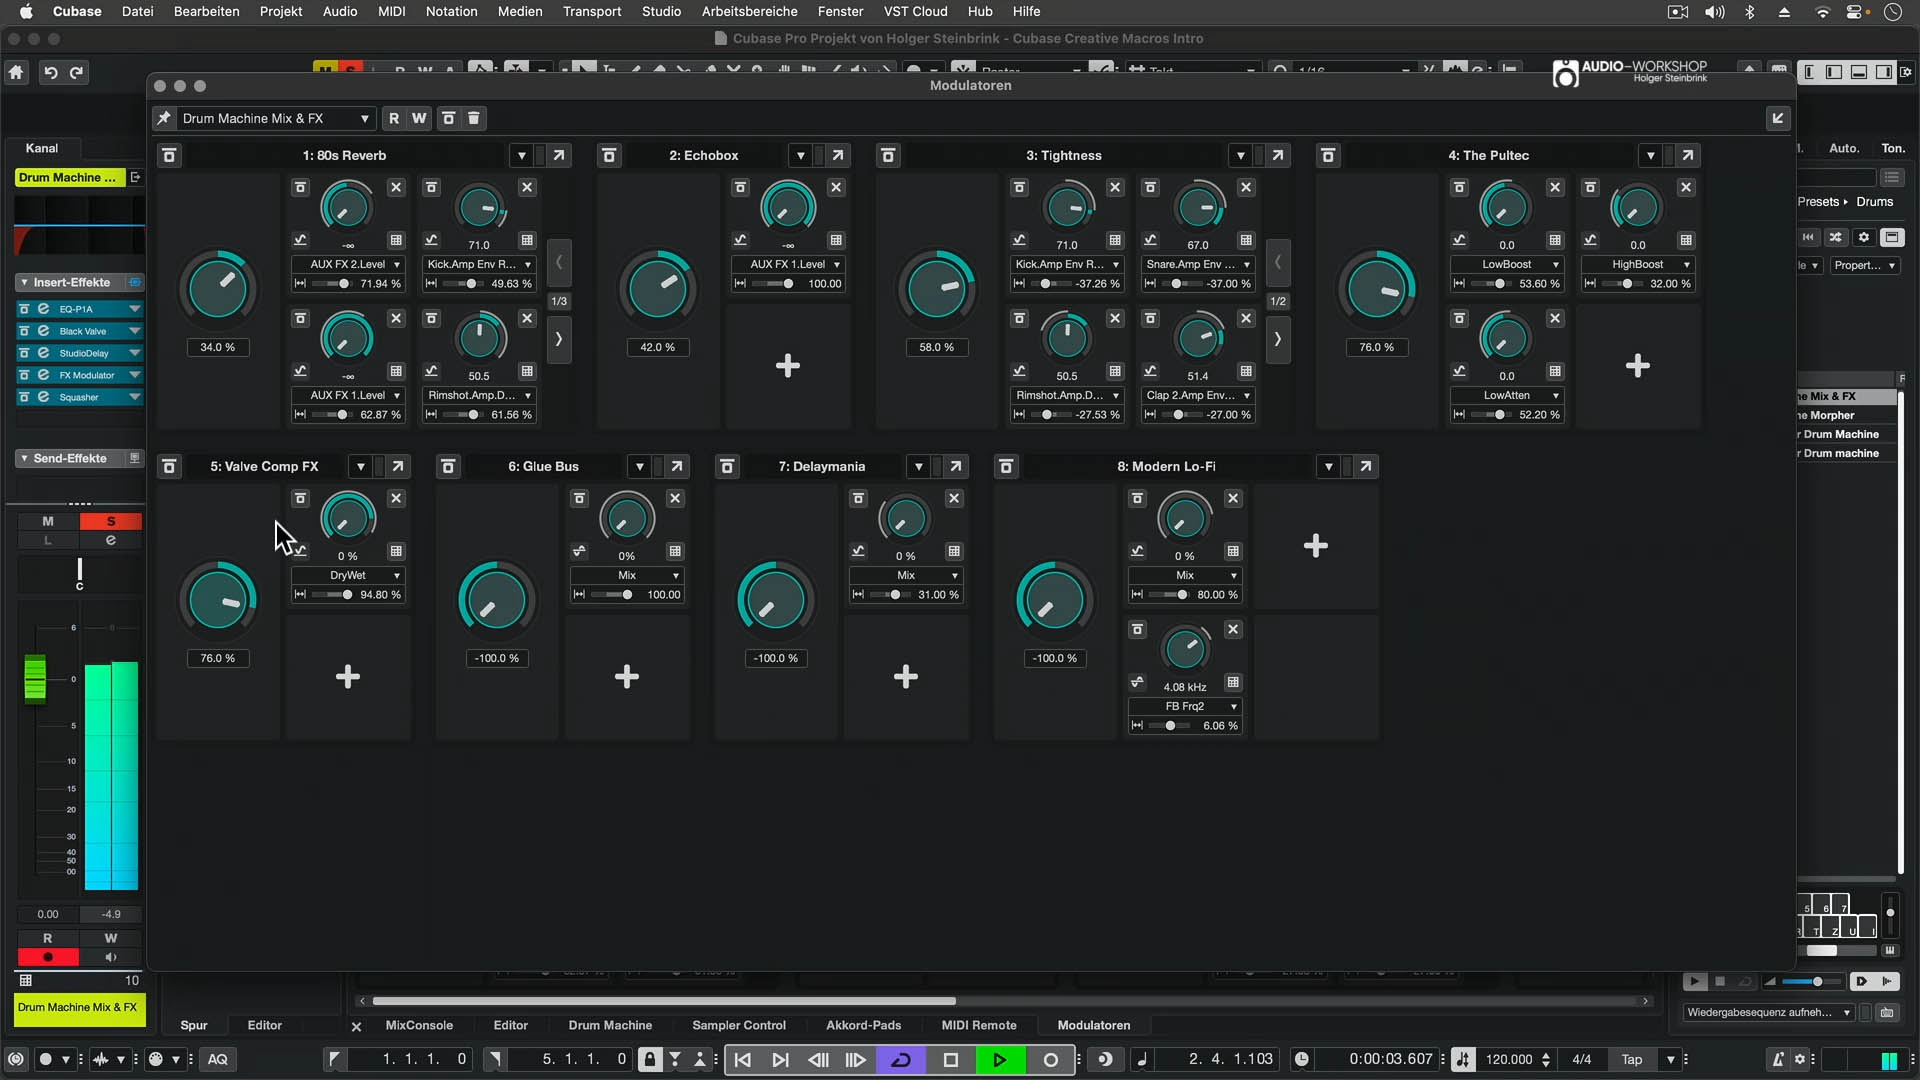Click the Play button in transport bar

click(999, 1060)
